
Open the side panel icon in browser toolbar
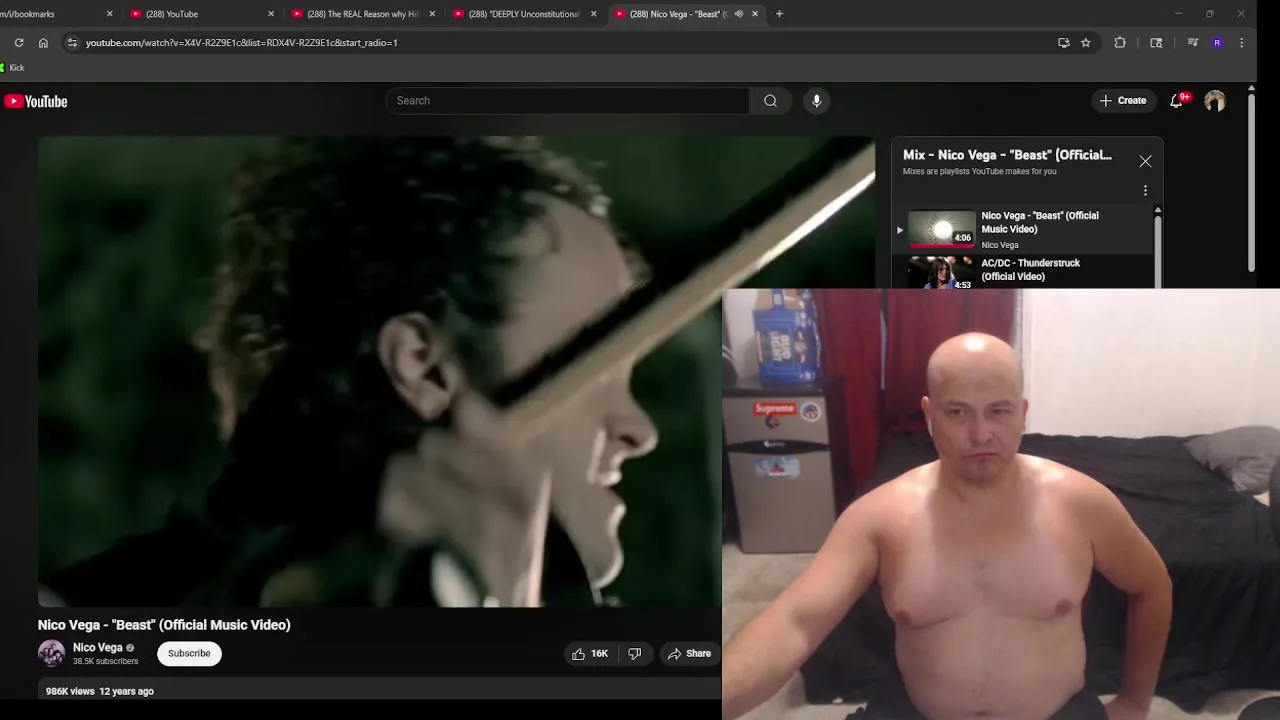click(1156, 43)
